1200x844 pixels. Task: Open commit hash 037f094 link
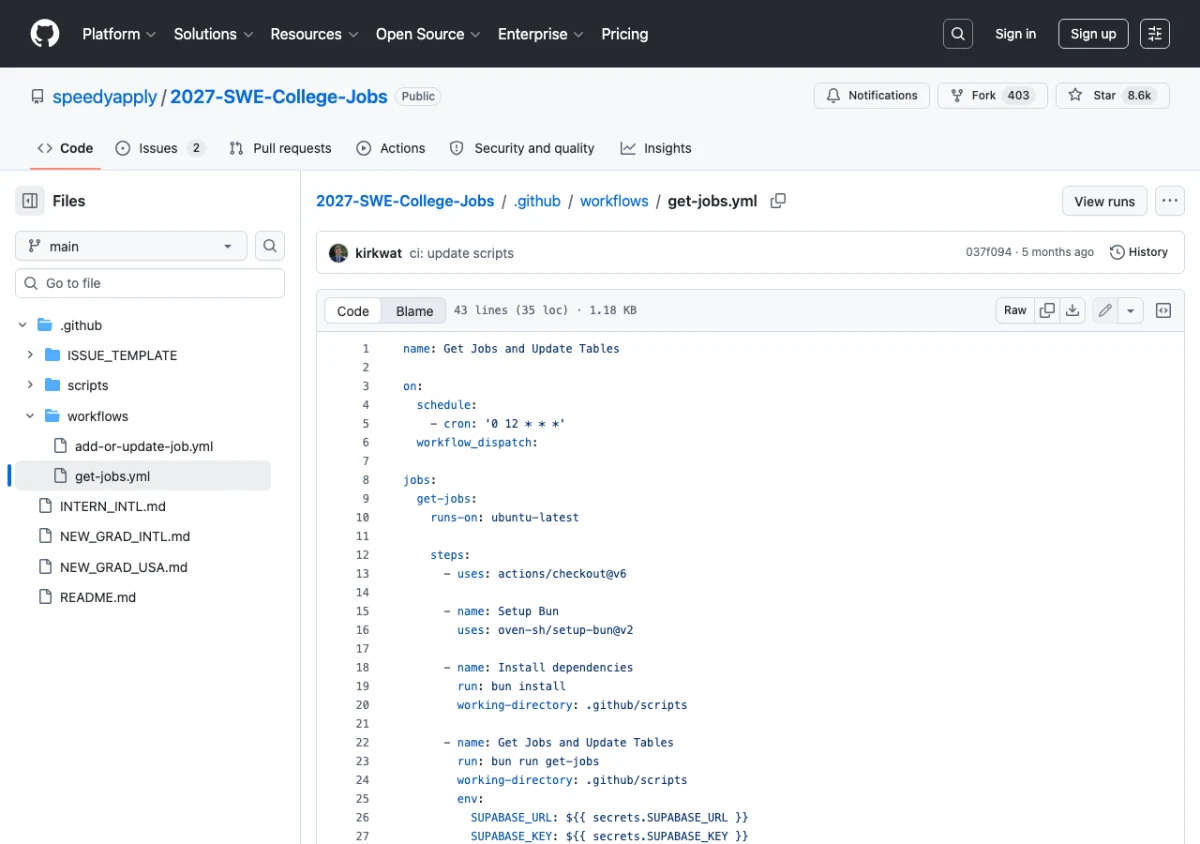click(989, 252)
